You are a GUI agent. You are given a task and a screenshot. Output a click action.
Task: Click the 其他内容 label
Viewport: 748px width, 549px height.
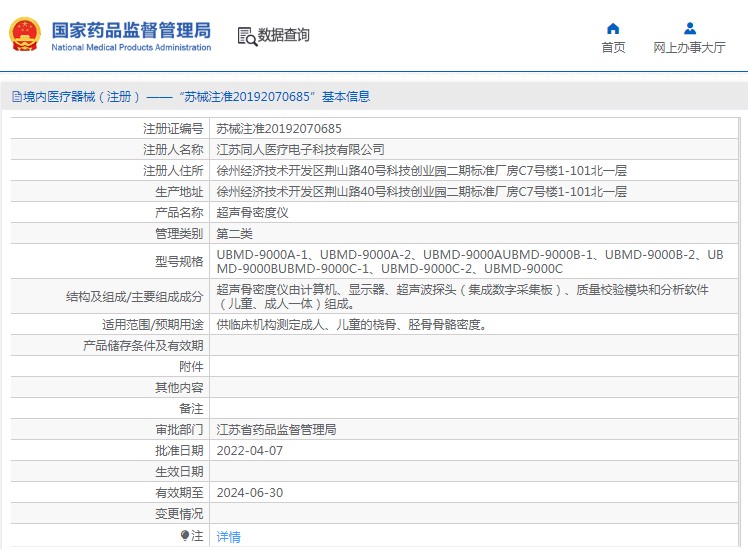tap(179, 388)
